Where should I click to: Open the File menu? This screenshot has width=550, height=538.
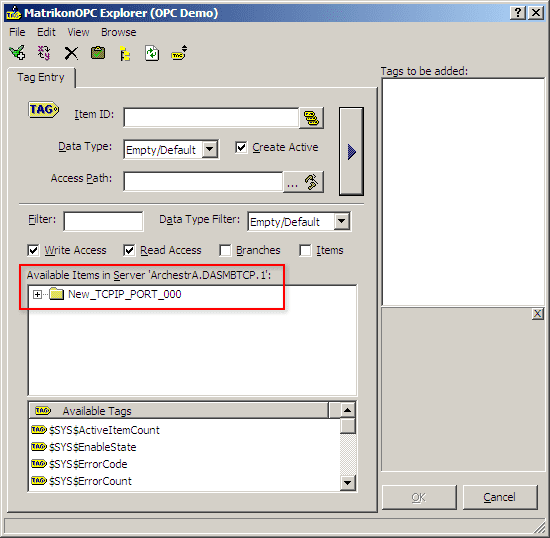(17, 32)
